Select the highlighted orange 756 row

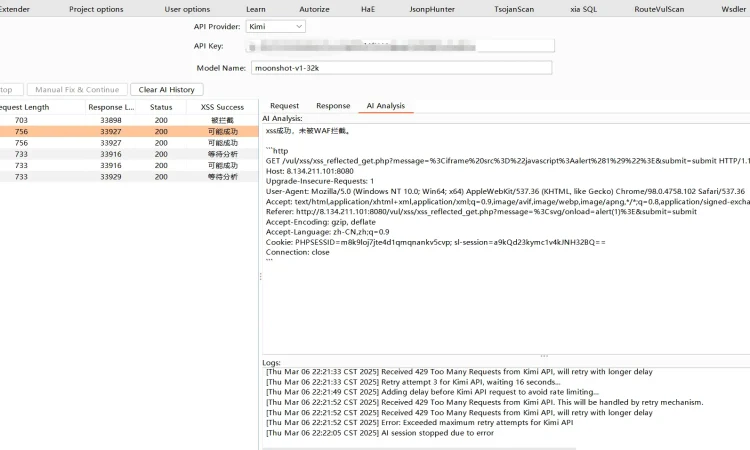pyautogui.click(x=129, y=132)
